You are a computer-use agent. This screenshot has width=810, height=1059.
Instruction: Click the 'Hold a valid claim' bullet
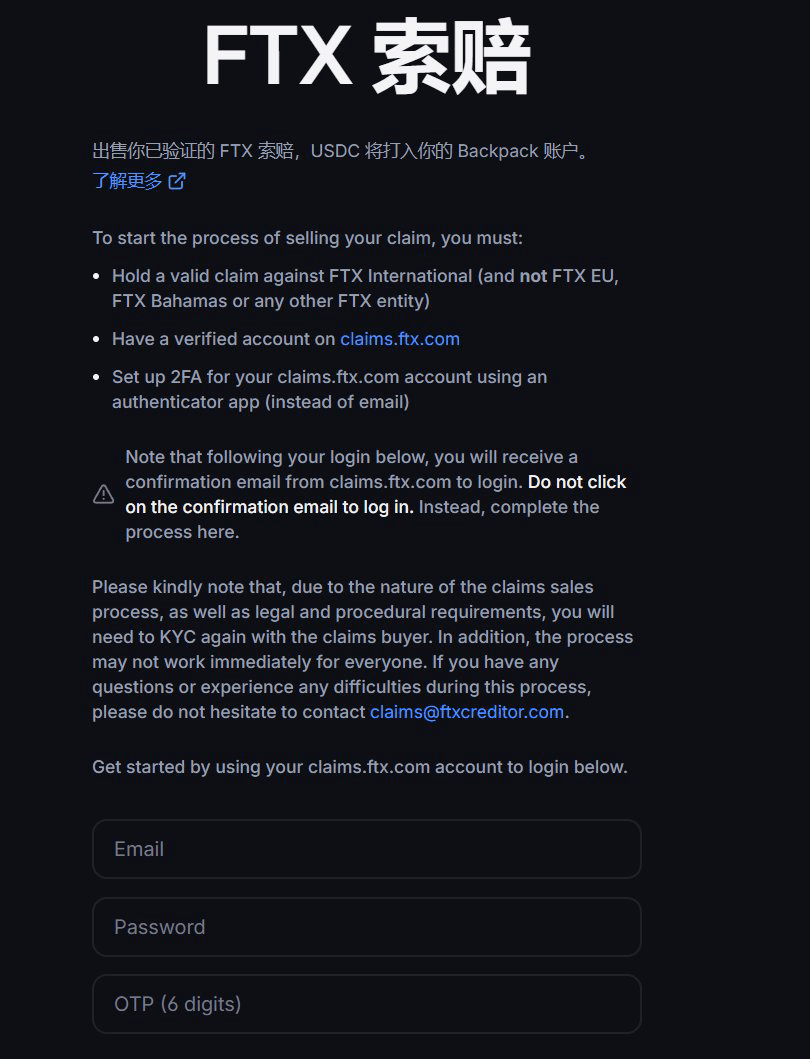pyautogui.click(x=365, y=288)
